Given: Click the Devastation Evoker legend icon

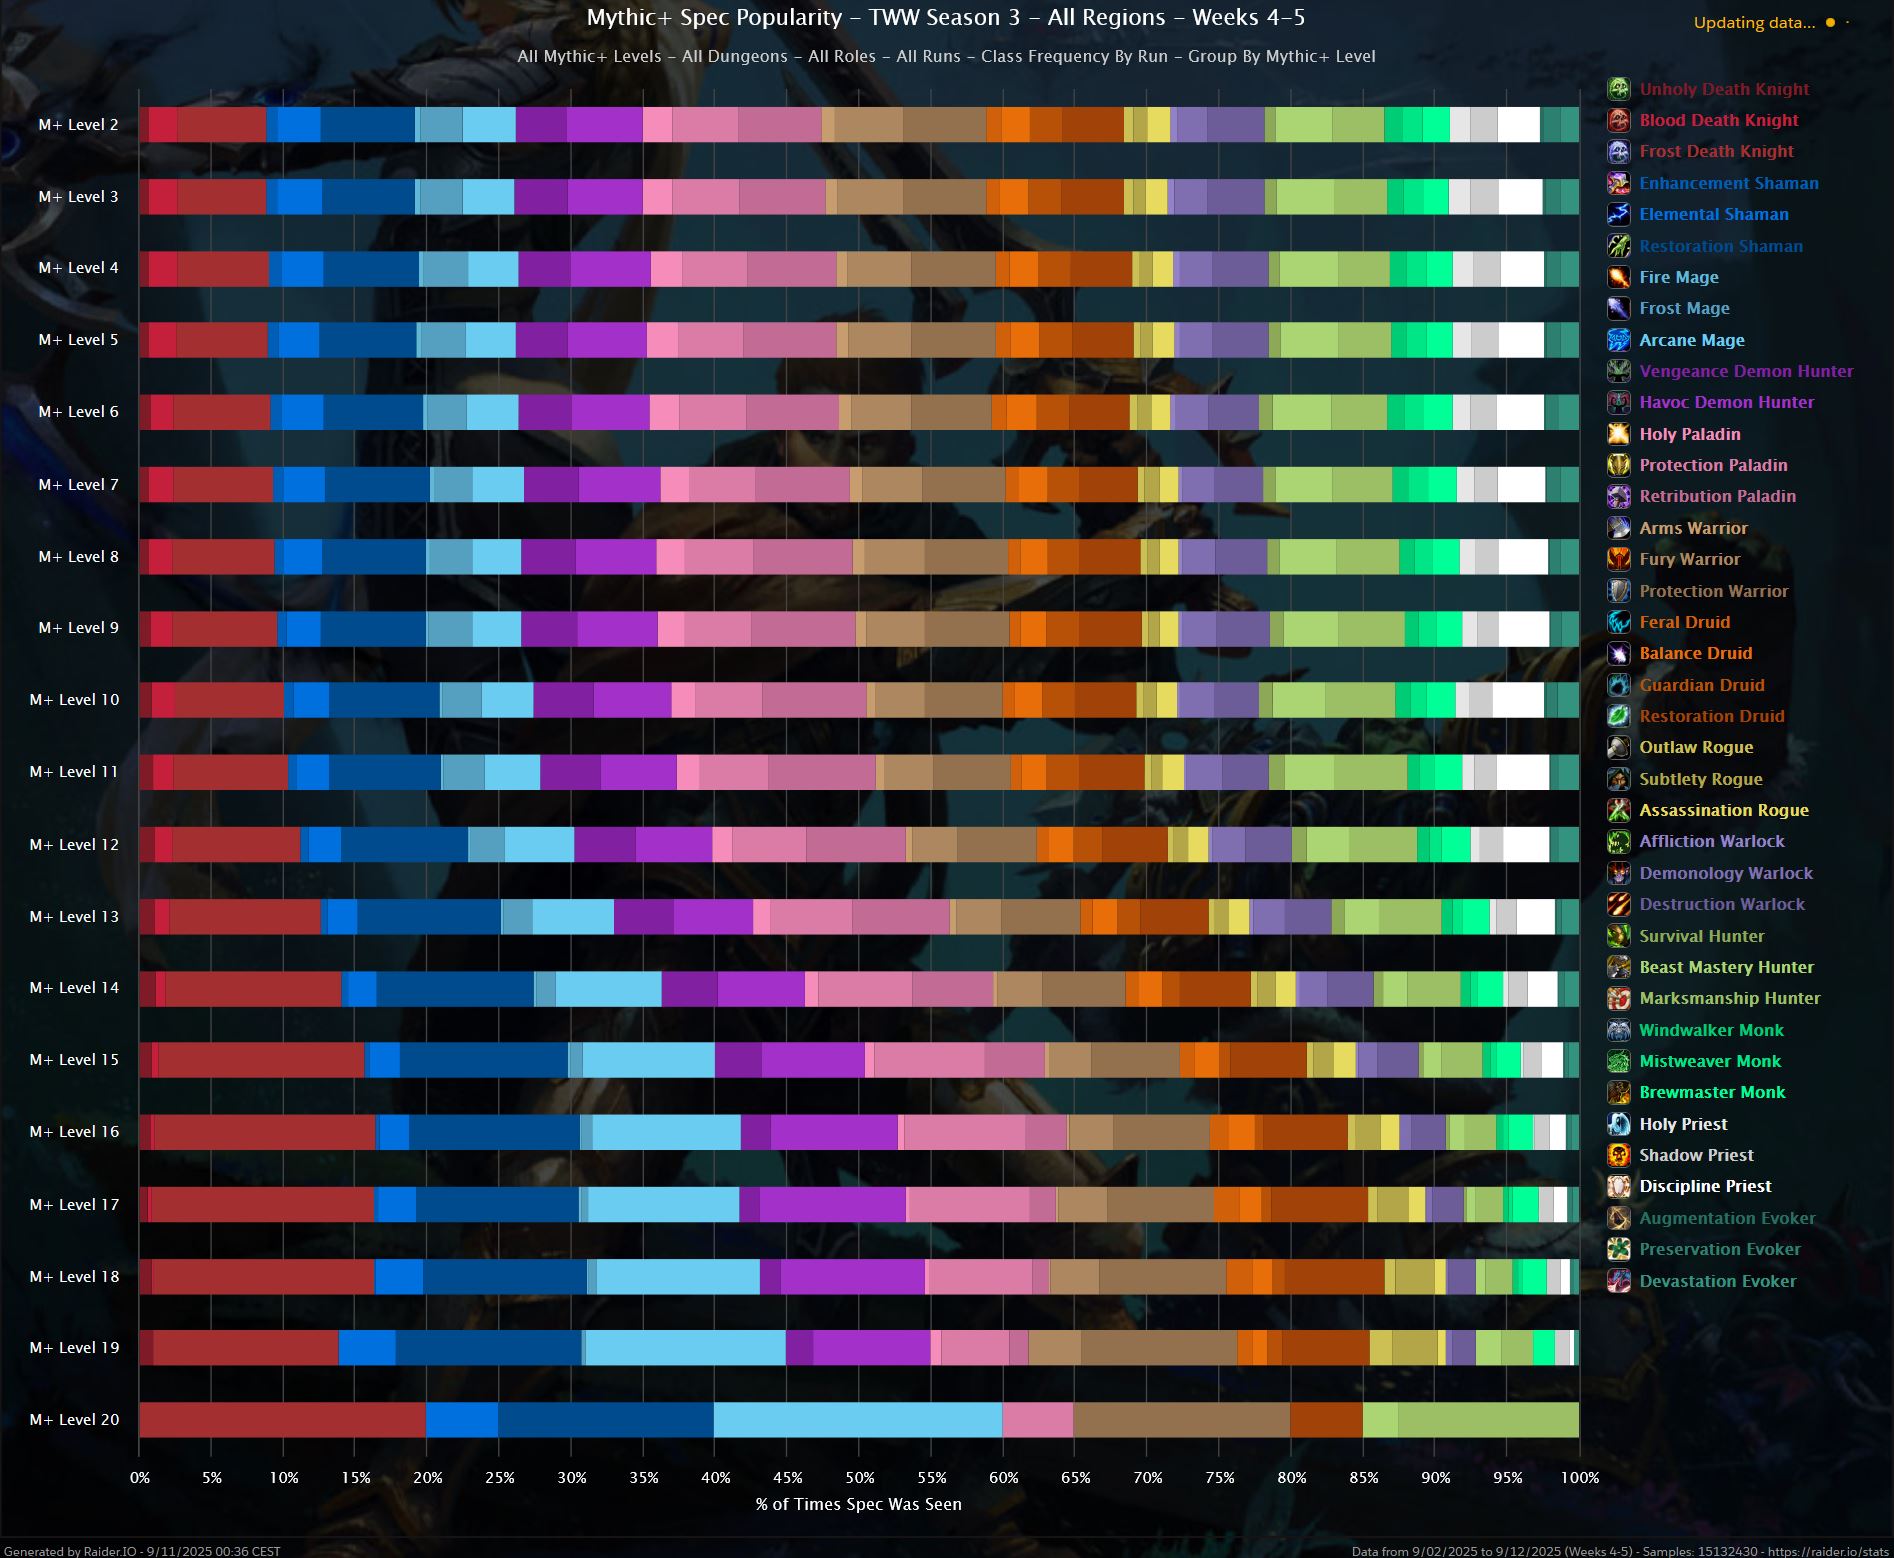Looking at the screenshot, I should click(1618, 1281).
